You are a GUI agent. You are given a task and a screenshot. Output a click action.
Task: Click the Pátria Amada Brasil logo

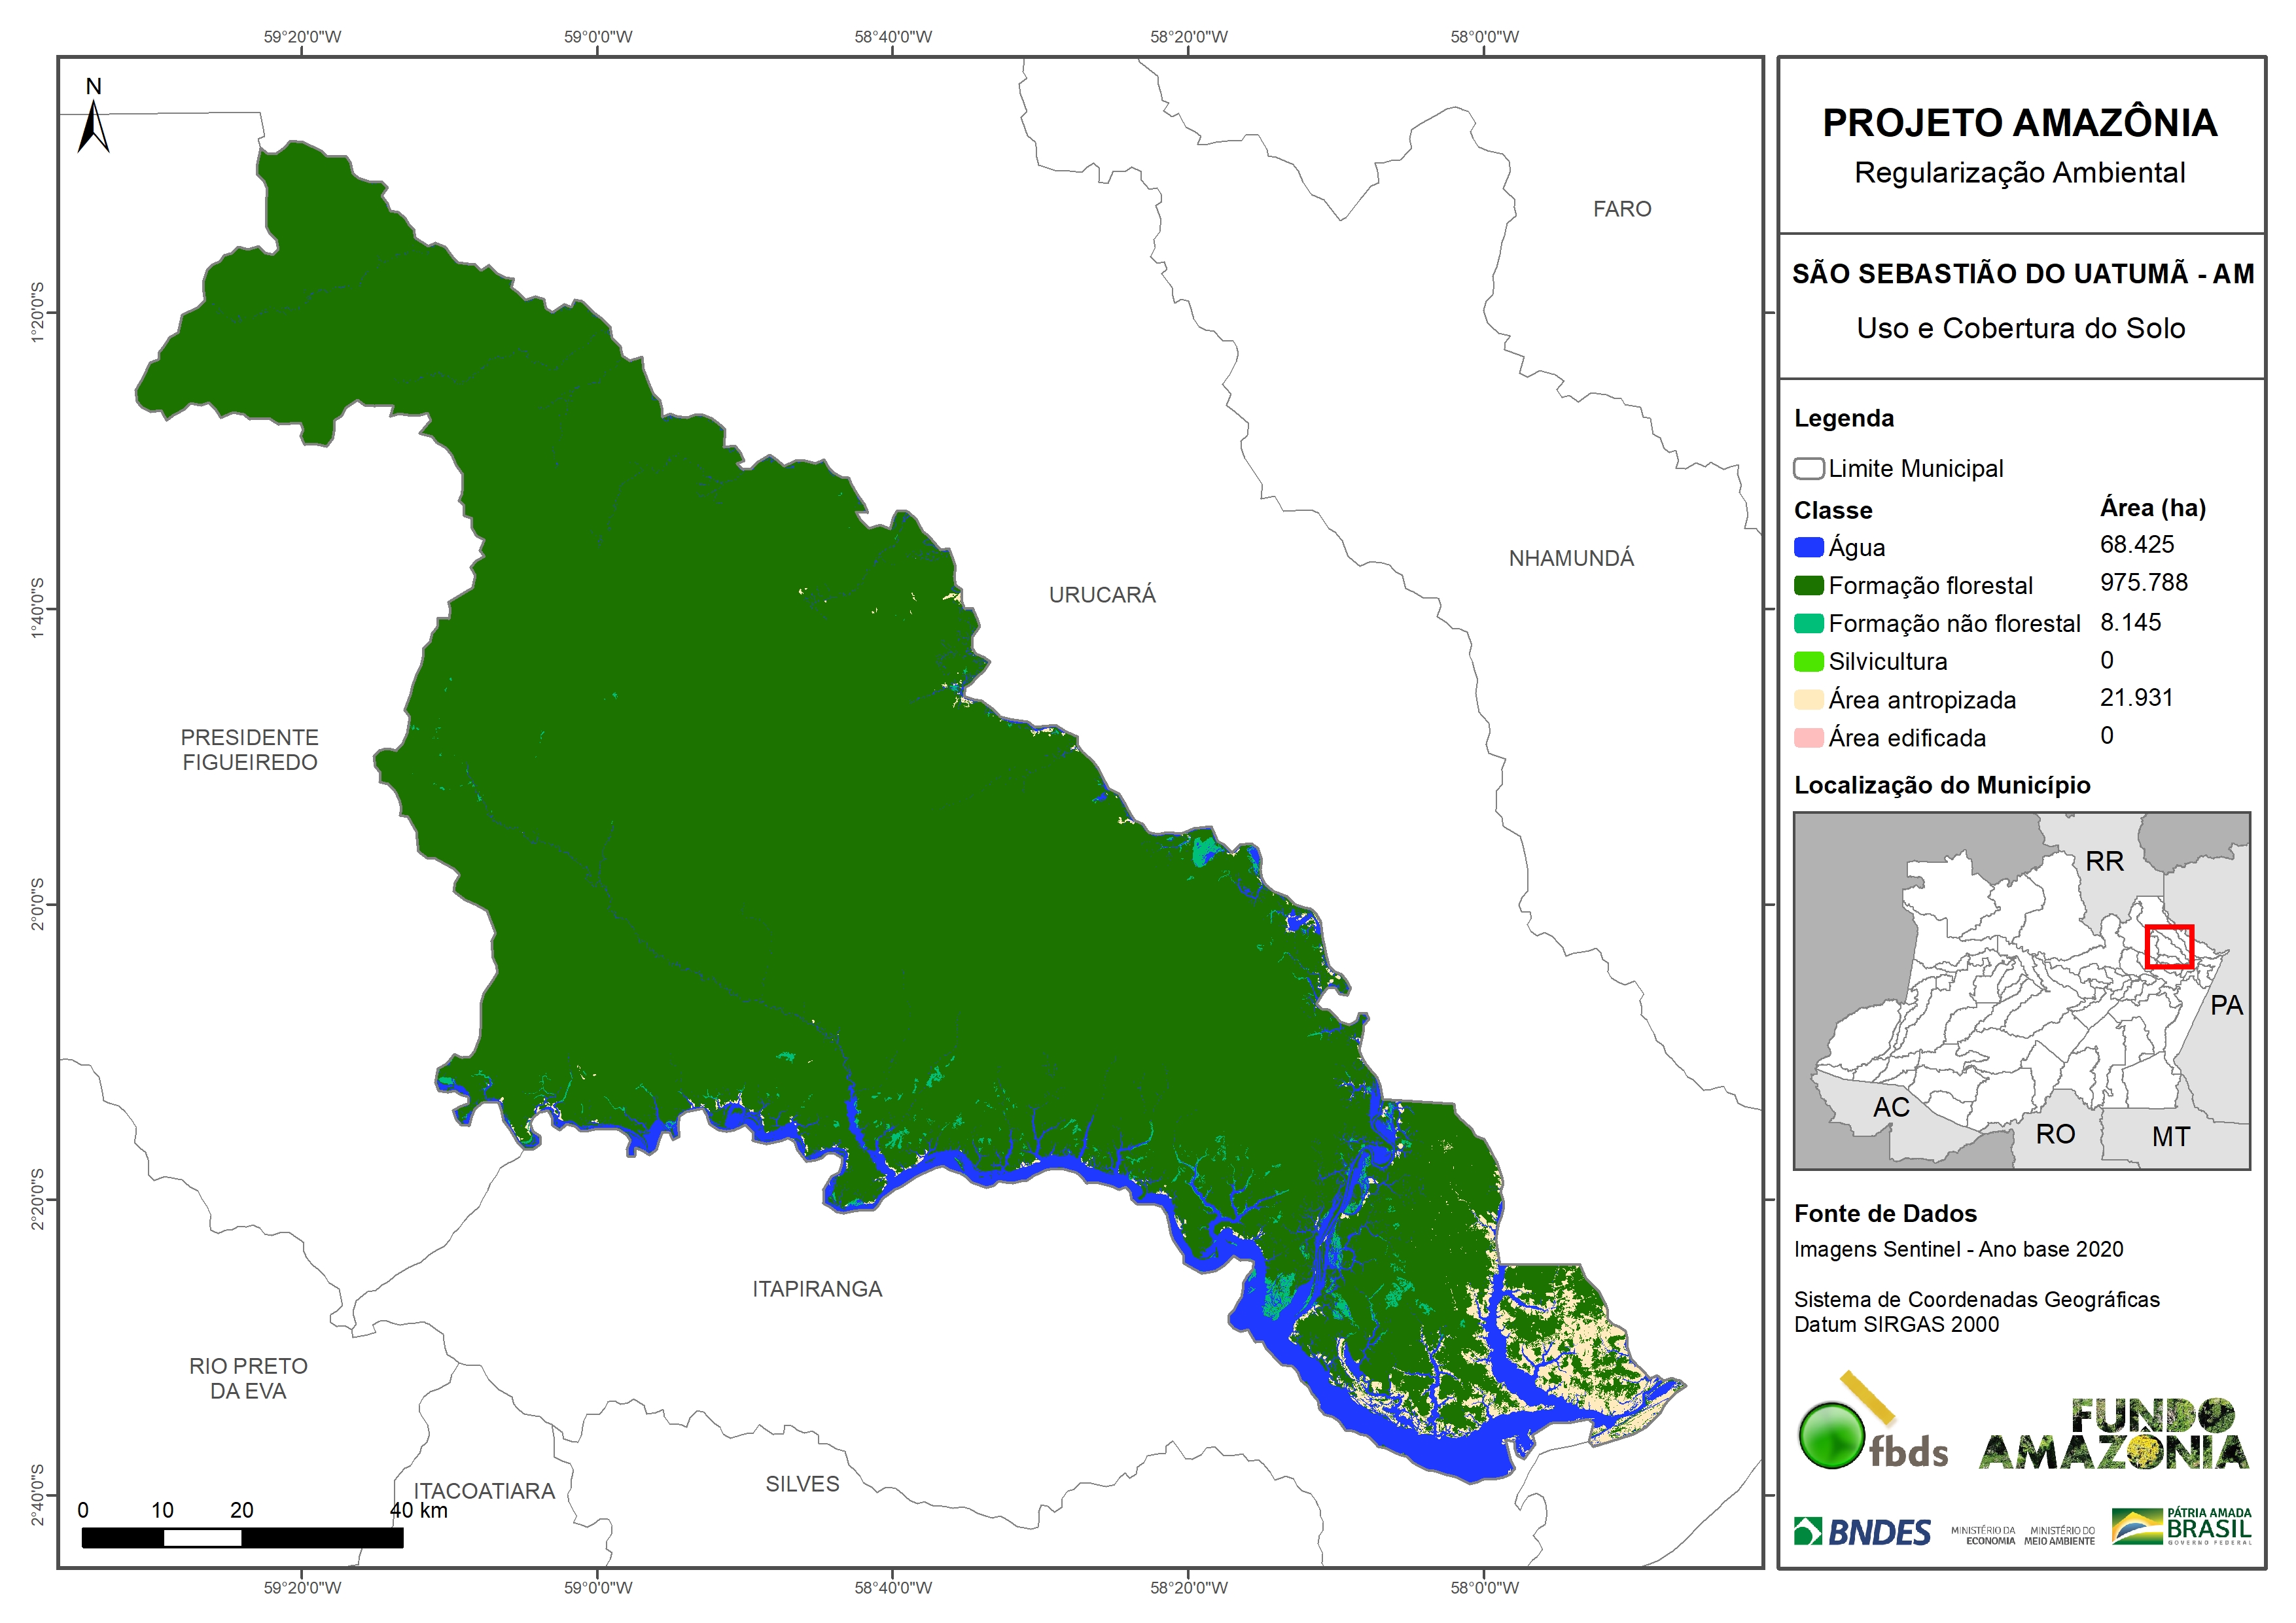pos(2182,1527)
